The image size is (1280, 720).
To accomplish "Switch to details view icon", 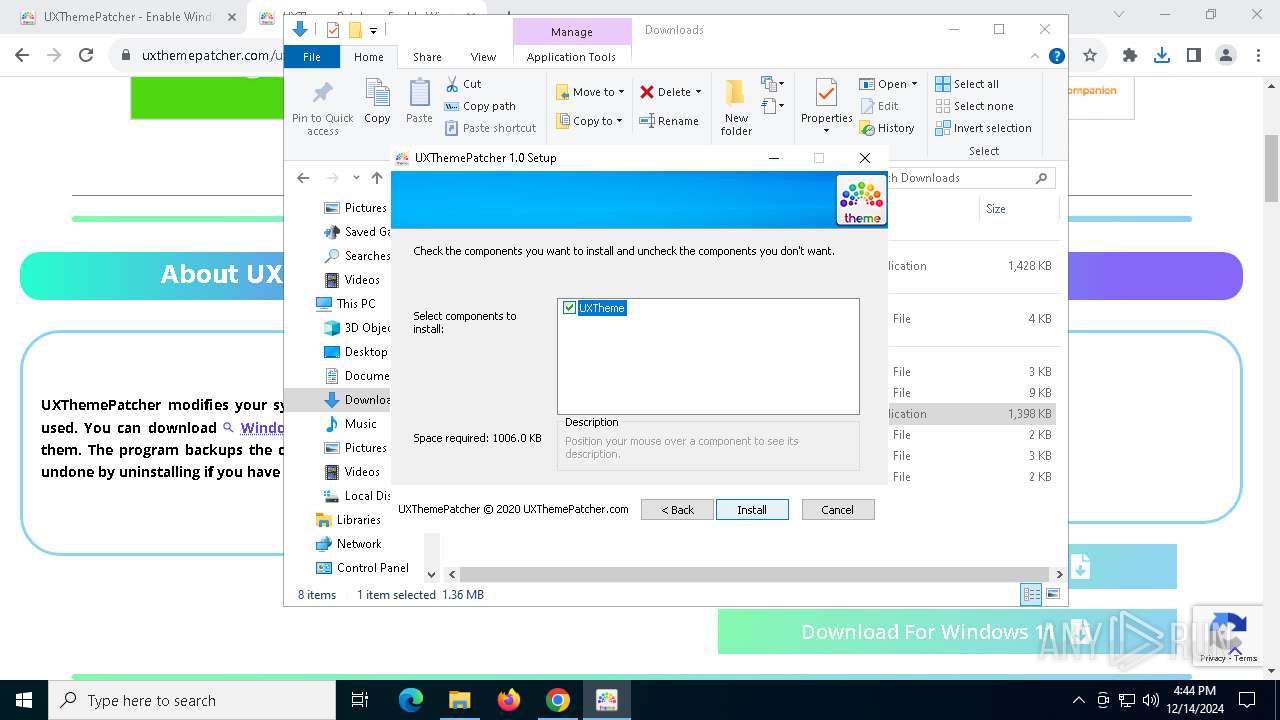I will [1031, 595].
